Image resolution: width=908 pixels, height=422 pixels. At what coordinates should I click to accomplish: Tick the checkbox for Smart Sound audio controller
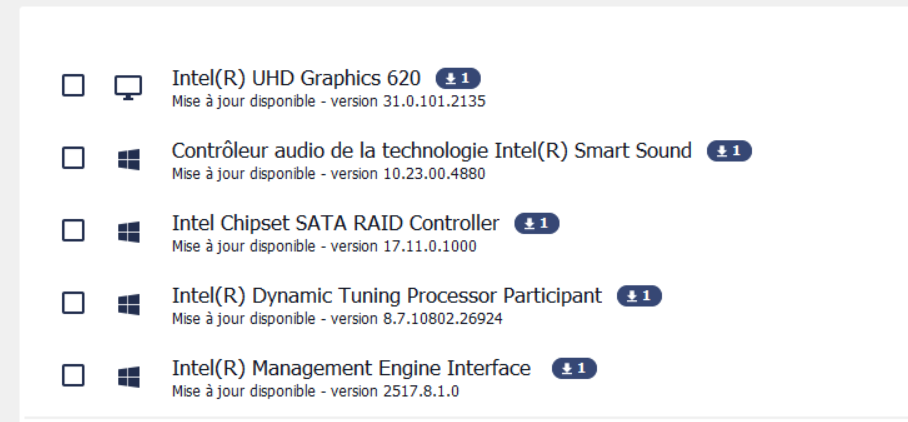[x=73, y=158]
